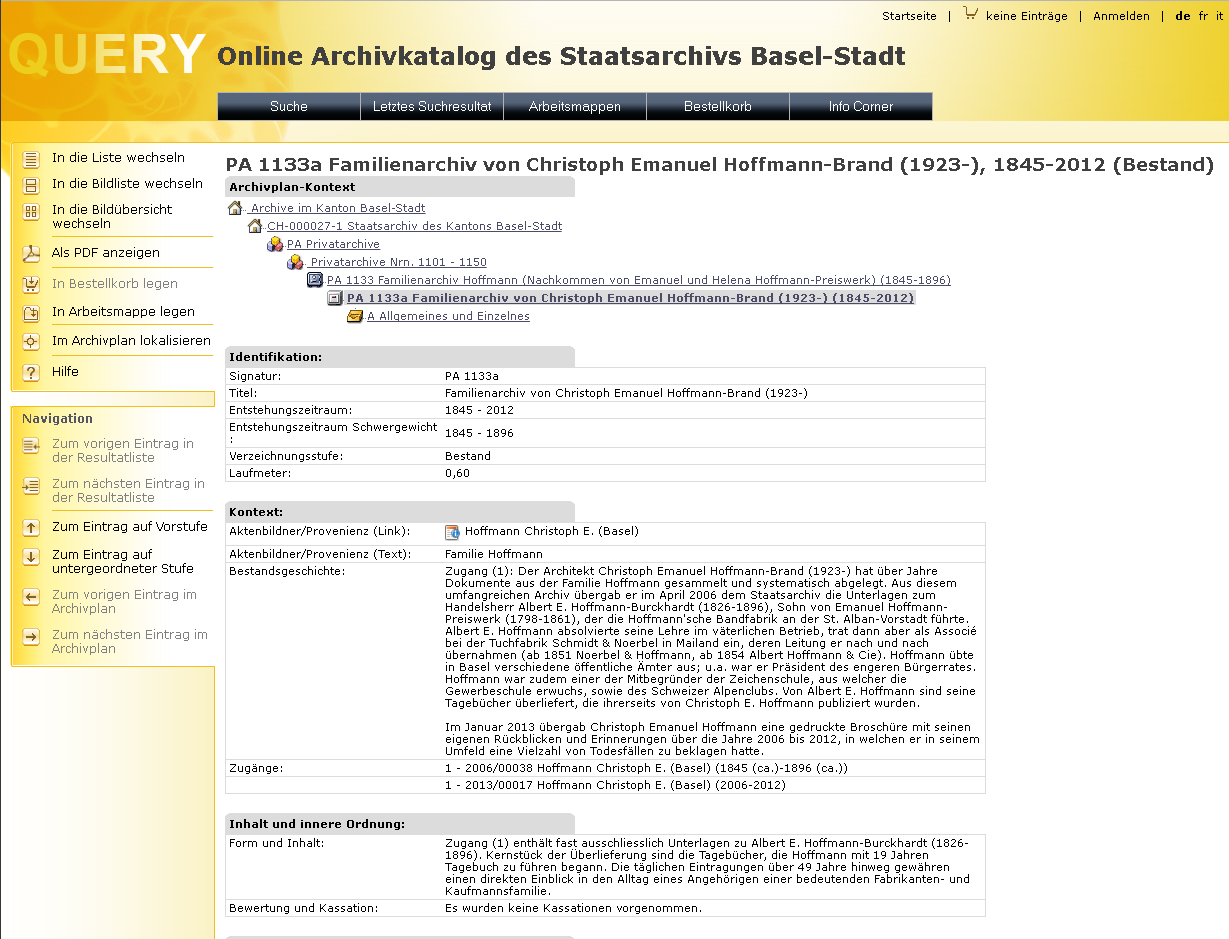Click the Hilfe question mark icon

[31, 372]
